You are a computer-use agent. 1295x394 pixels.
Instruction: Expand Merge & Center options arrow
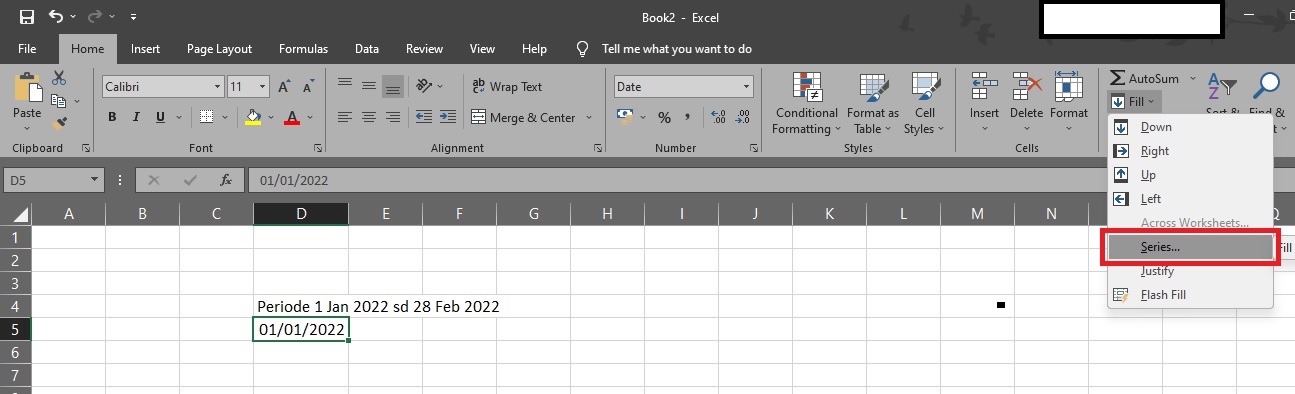(x=589, y=118)
